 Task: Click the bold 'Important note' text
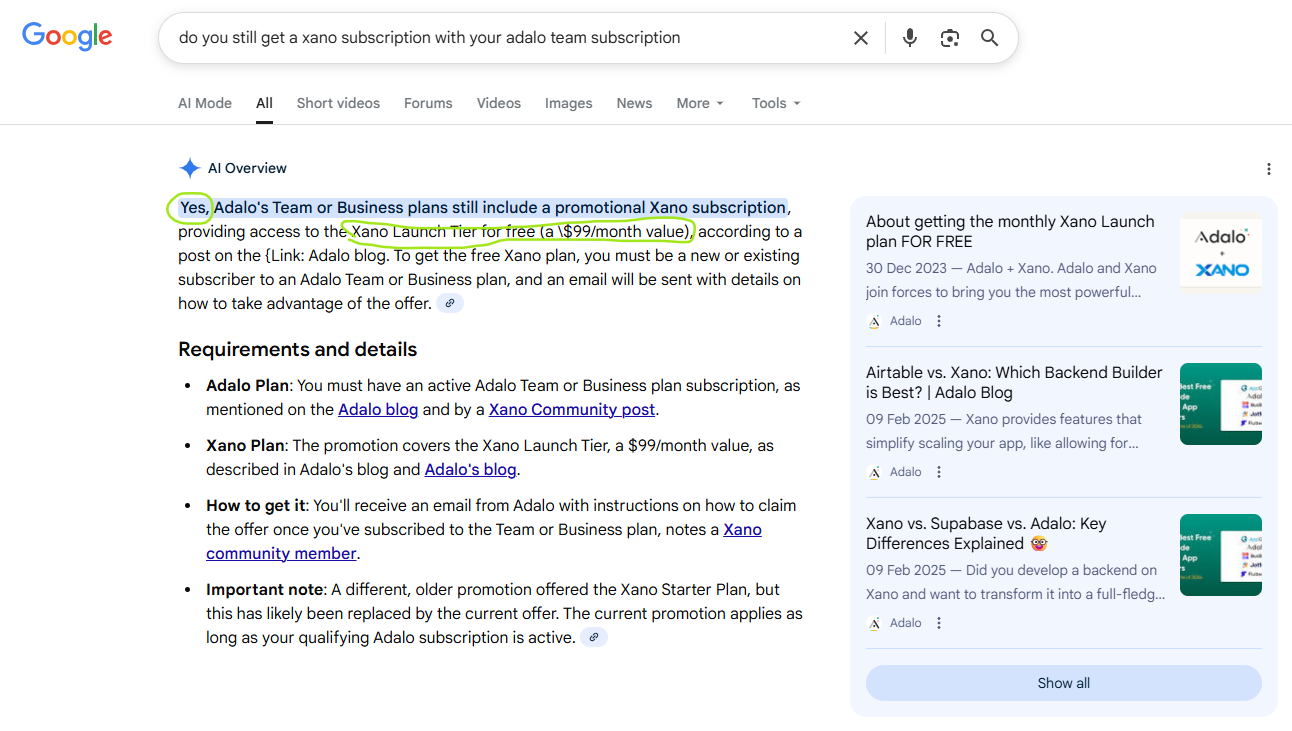pos(265,589)
